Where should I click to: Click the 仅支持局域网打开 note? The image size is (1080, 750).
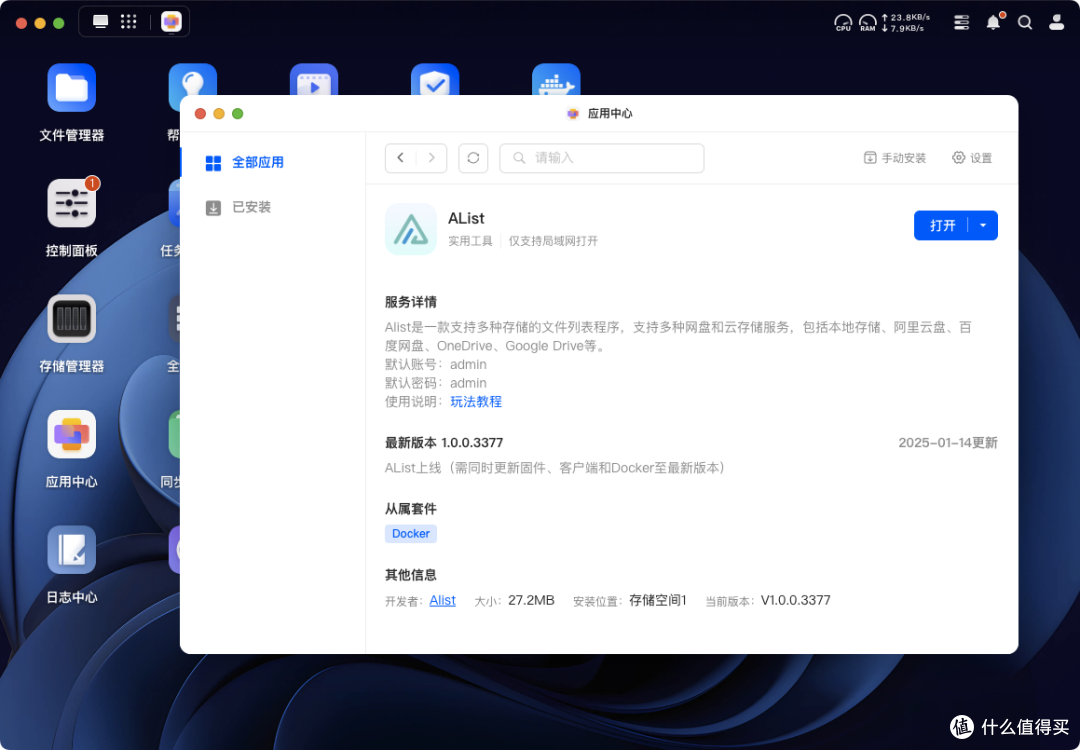click(x=553, y=241)
